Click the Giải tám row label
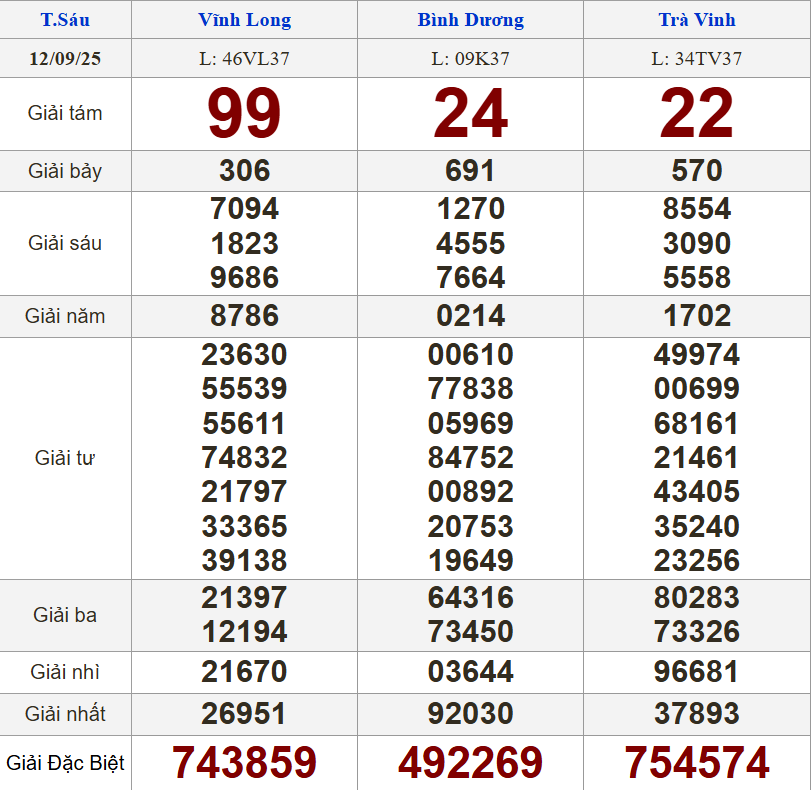 [65, 113]
